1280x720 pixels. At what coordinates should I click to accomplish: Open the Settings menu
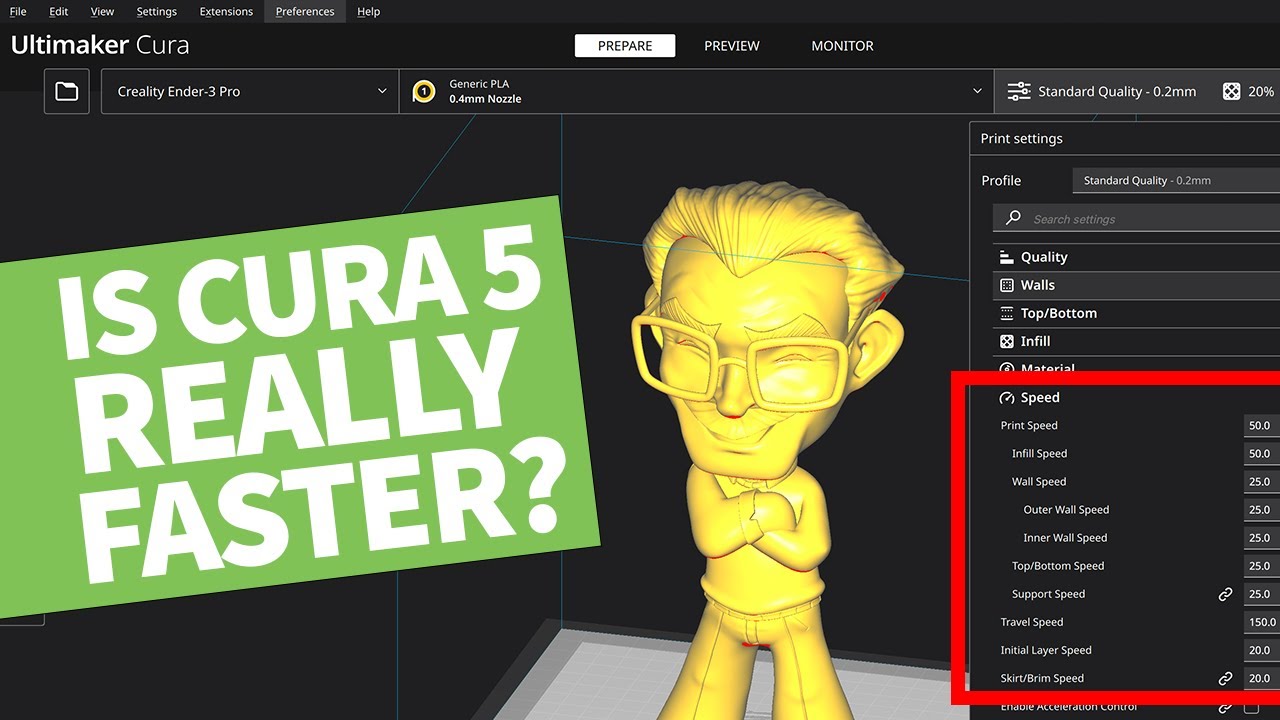tap(156, 11)
